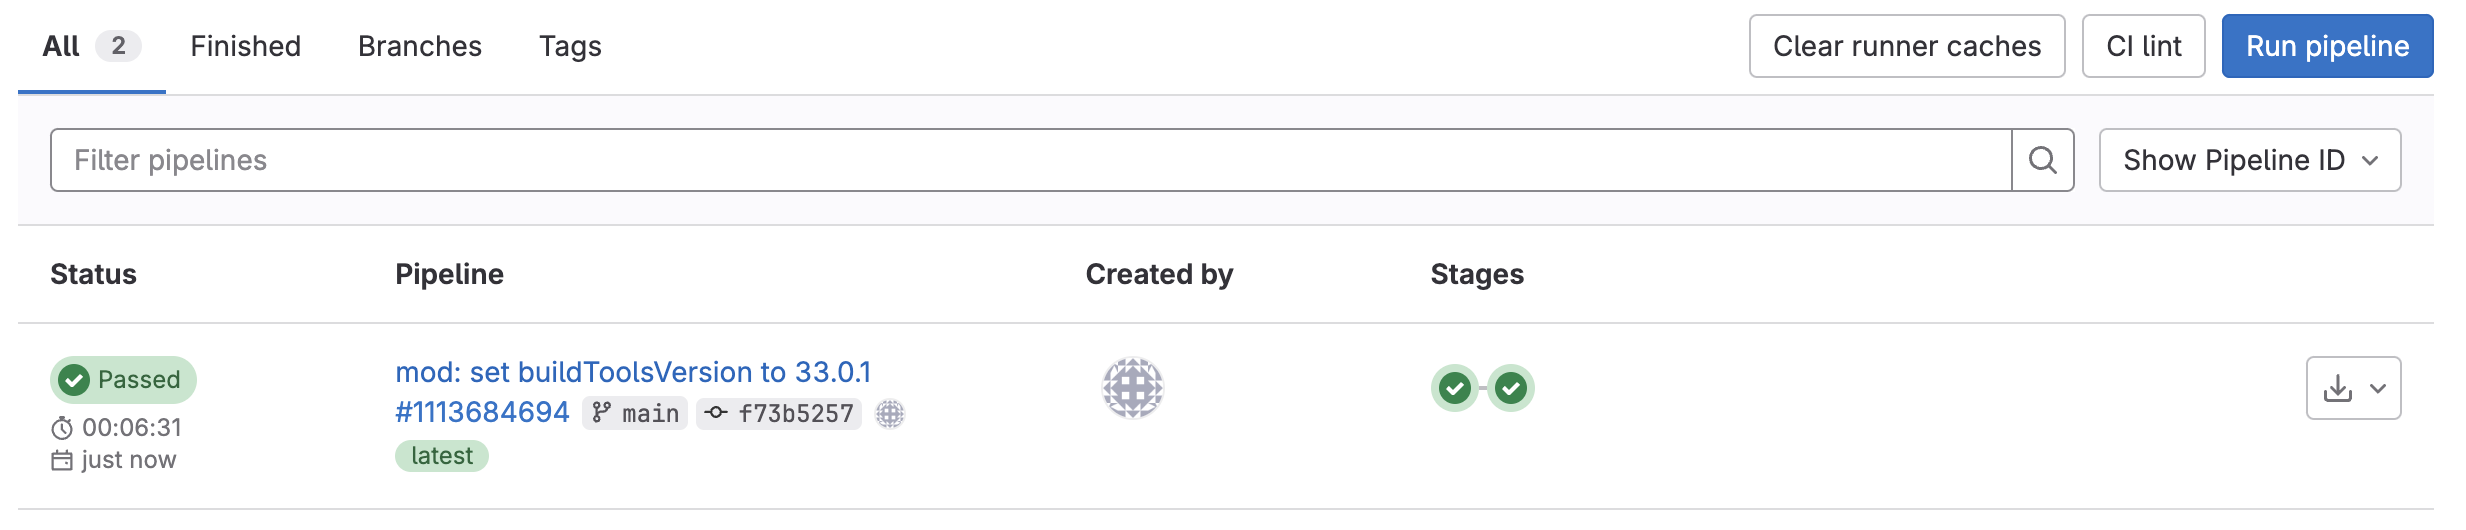
Task: Click the branch icon beside main
Action: (x=601, y=413)
